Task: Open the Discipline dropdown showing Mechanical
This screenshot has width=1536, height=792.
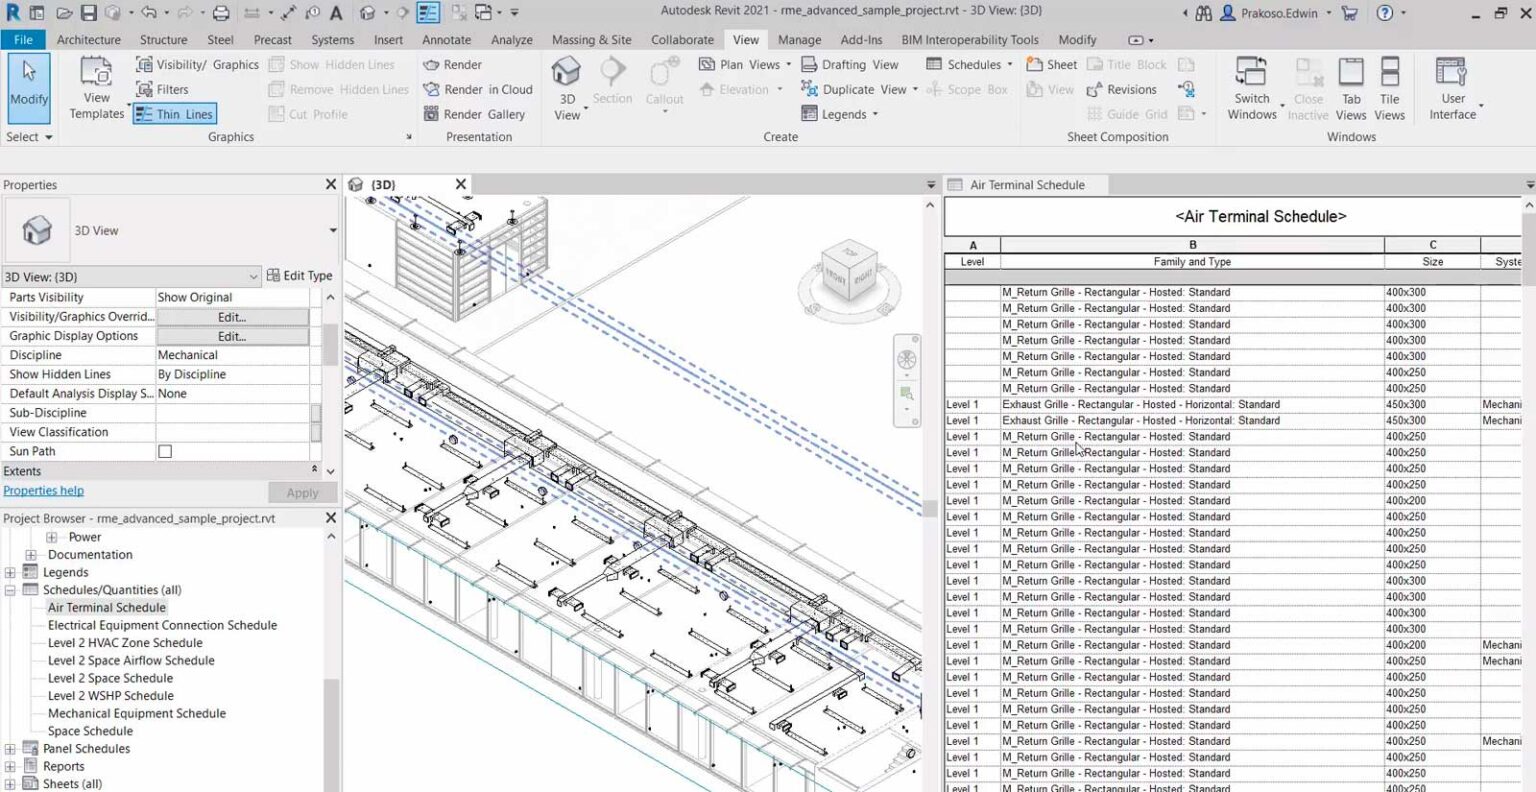Action: click(x=232, y=354)
